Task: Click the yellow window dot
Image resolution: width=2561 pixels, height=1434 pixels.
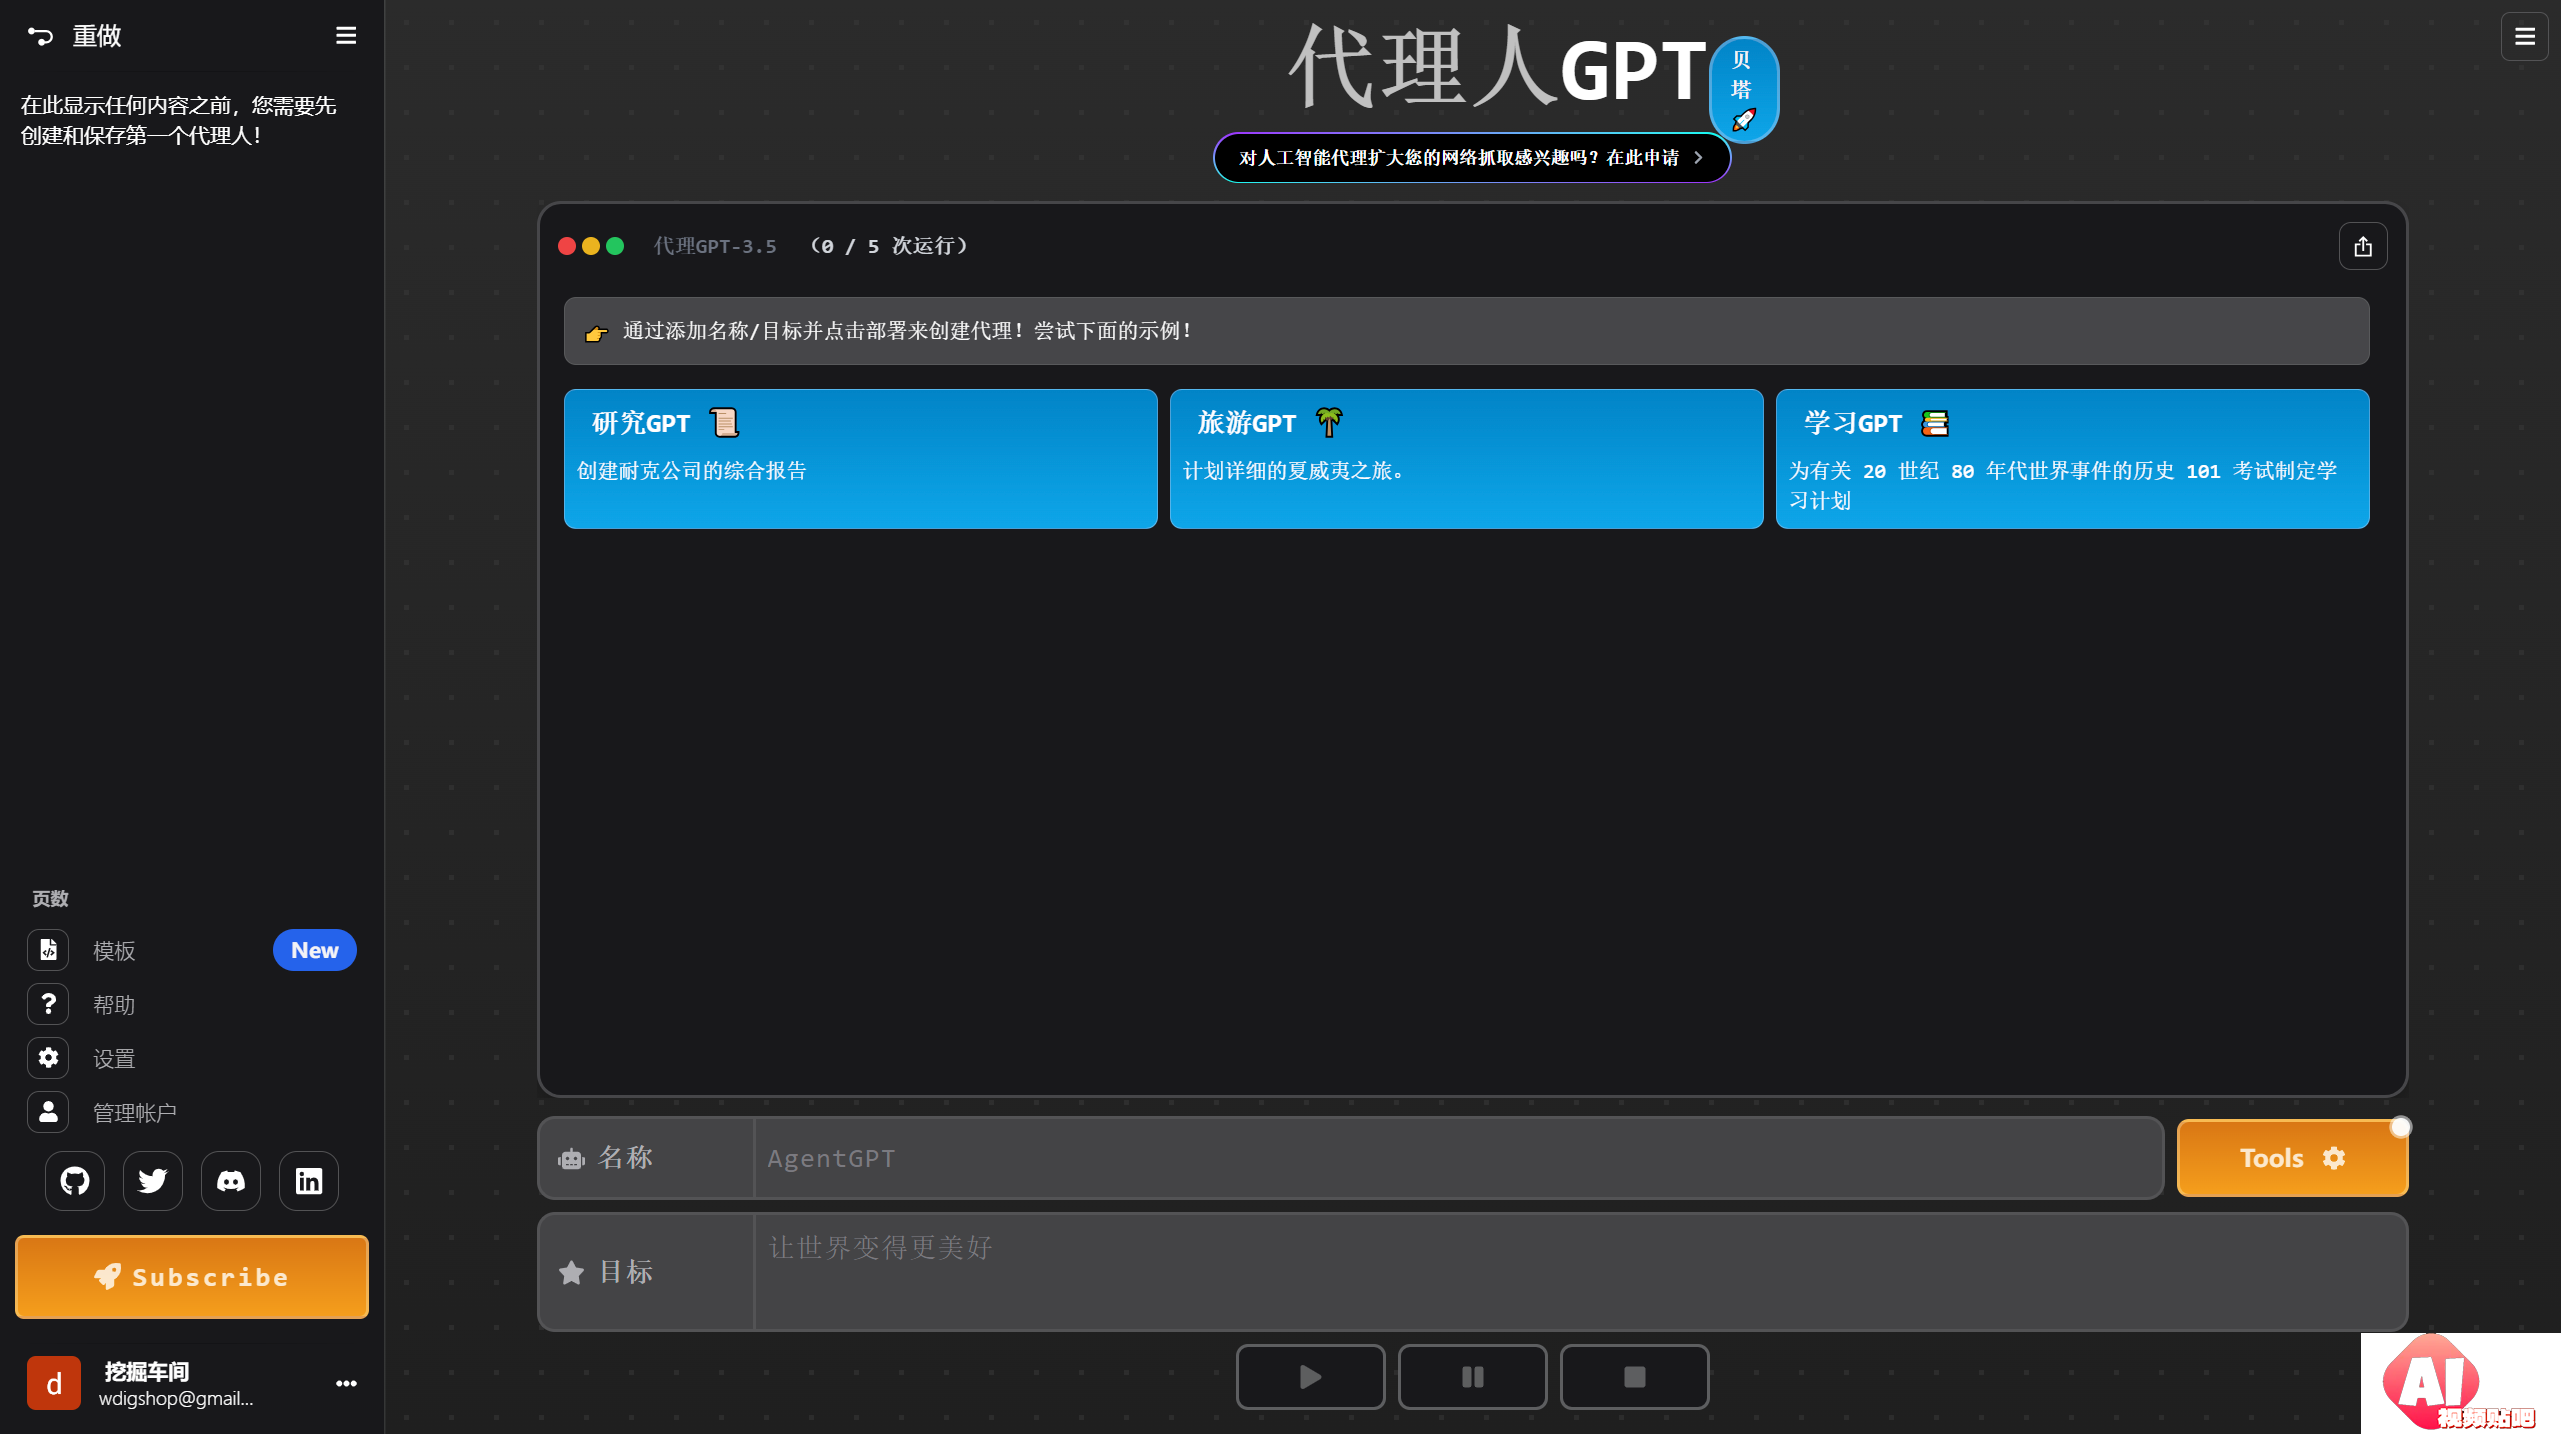Action: [x=591, y=246]
